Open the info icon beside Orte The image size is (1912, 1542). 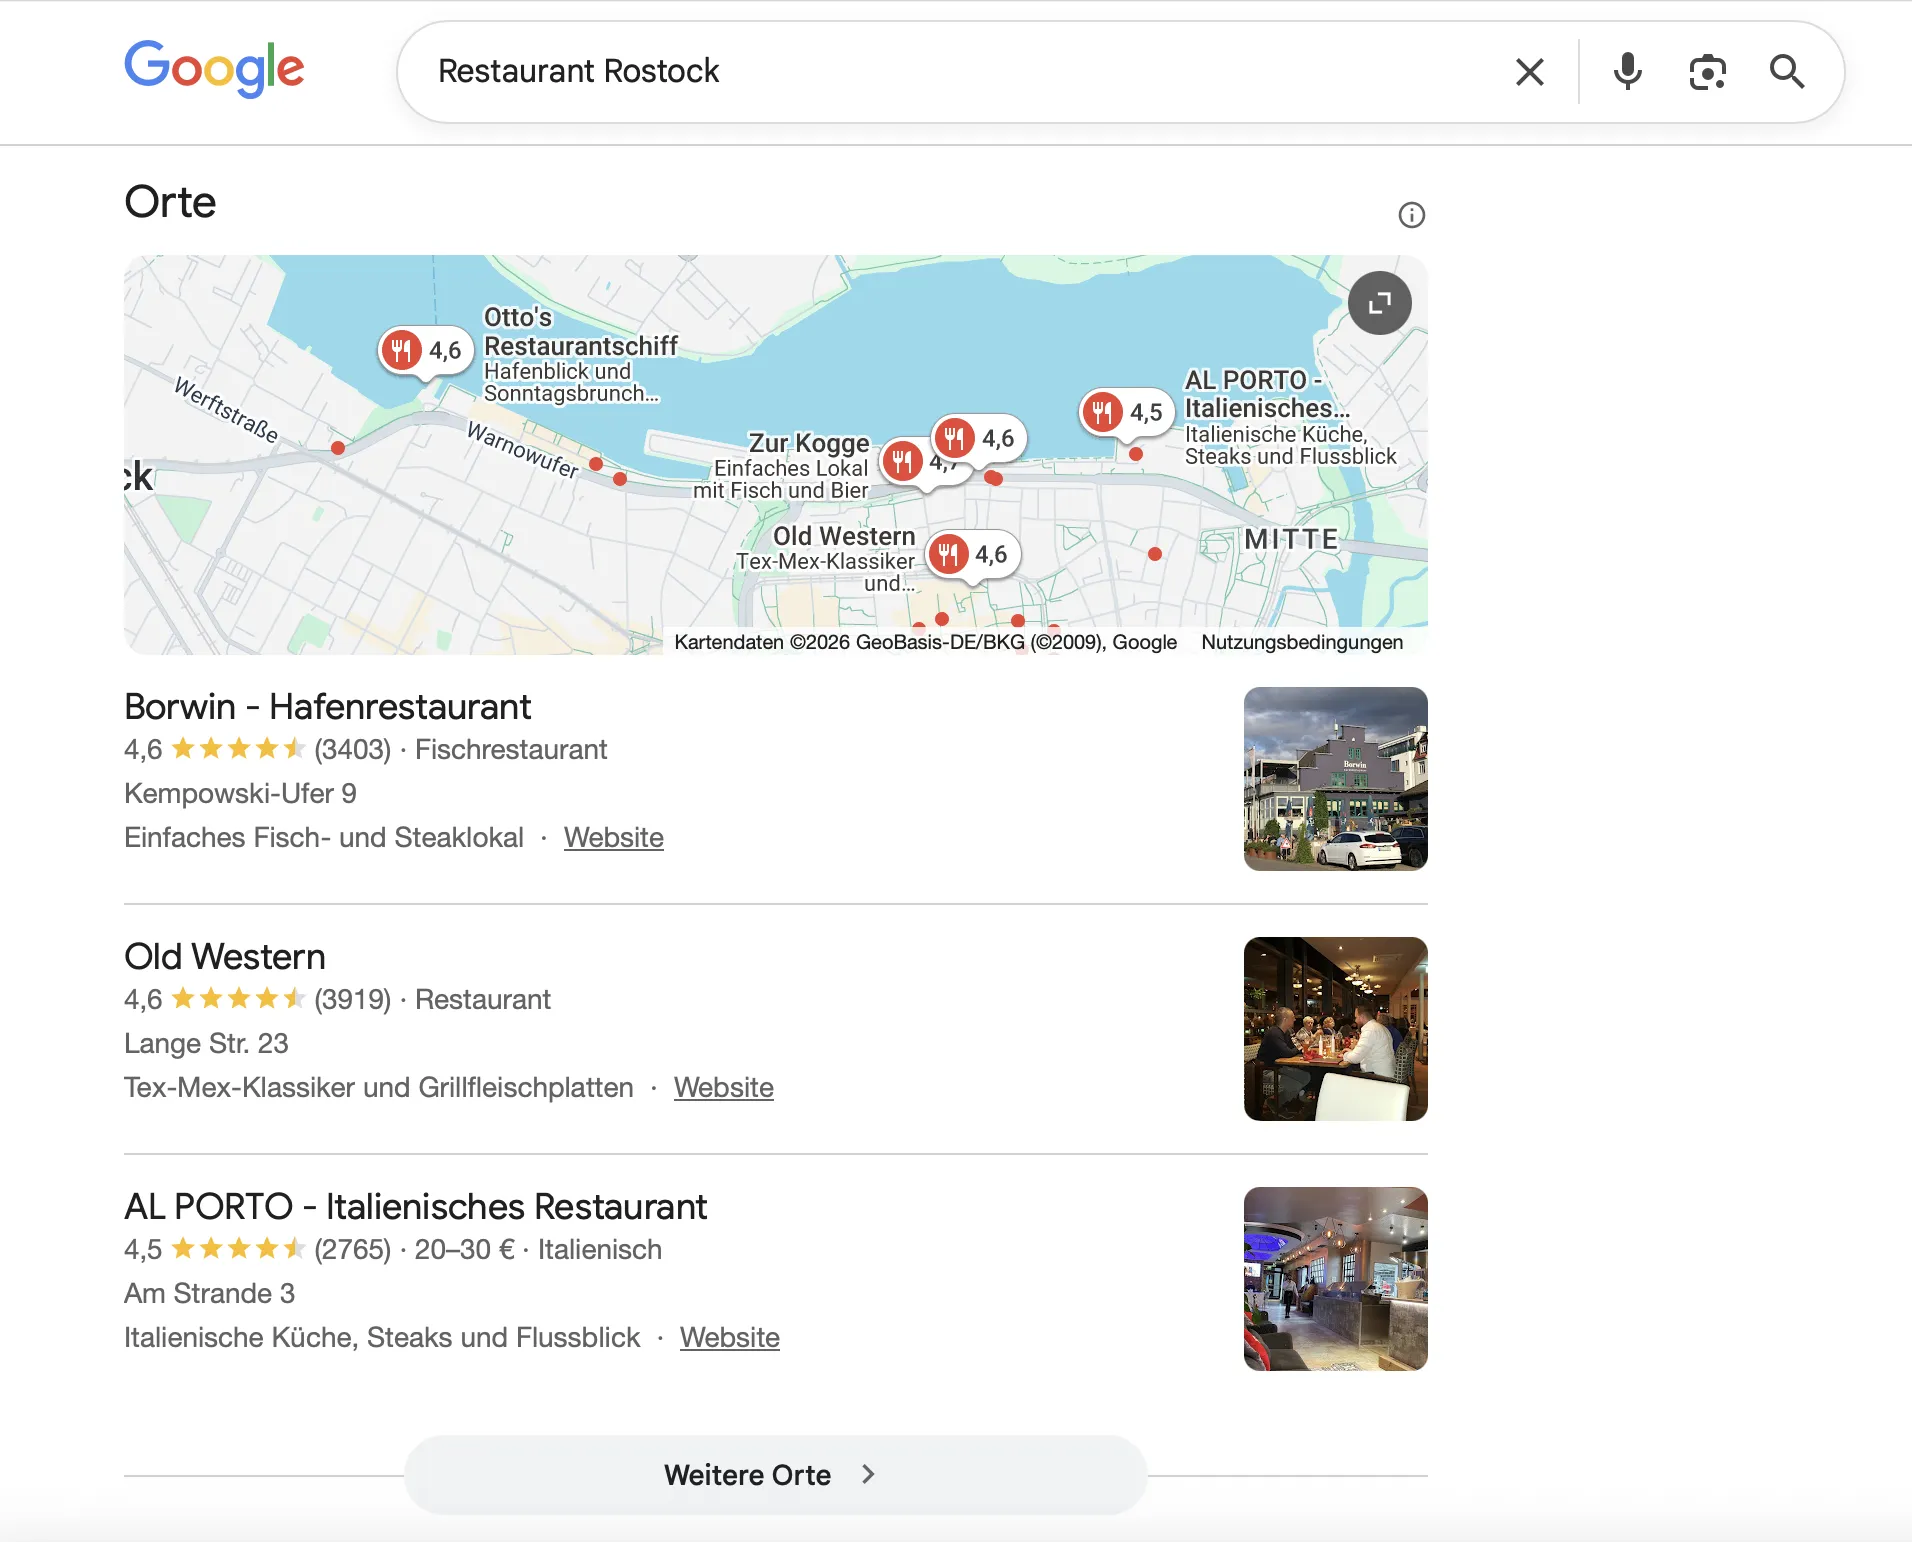(1411, 215)
